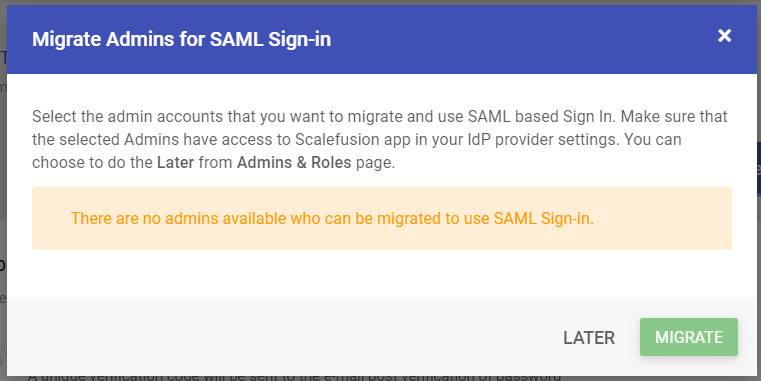Click the orange no admins available warning
Screen dimensions: 761x381
pyautogui.click(x=332, y=218)
